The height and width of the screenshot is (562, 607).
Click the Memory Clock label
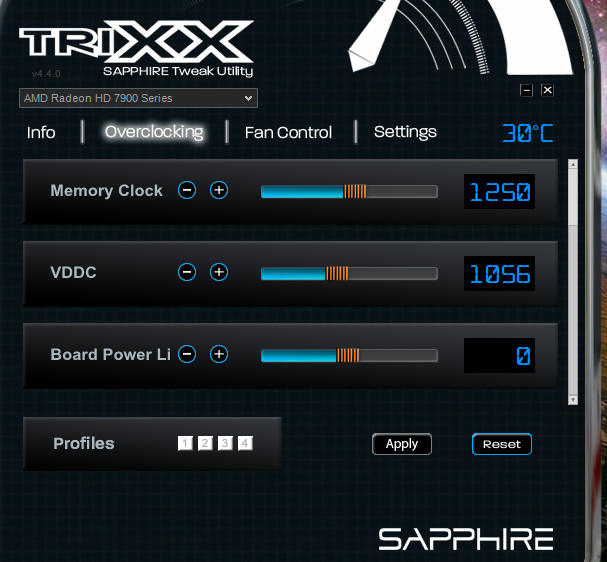pyautogui.click(x=106, y=190)
